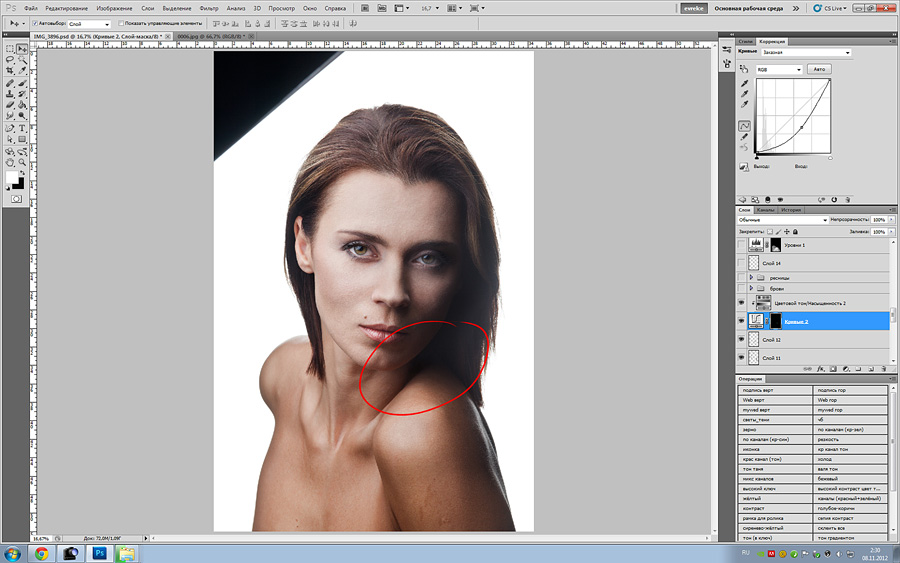Run the зерно action button
The image size is (900, 563).
pyautogui.click(x=775, y=429)
